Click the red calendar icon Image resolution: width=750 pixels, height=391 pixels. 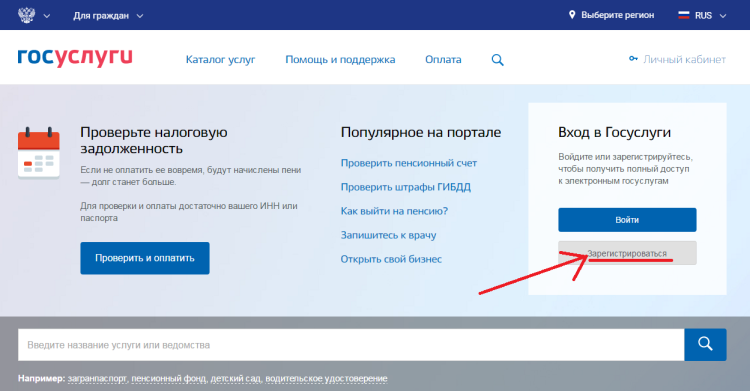coord(39,153)
